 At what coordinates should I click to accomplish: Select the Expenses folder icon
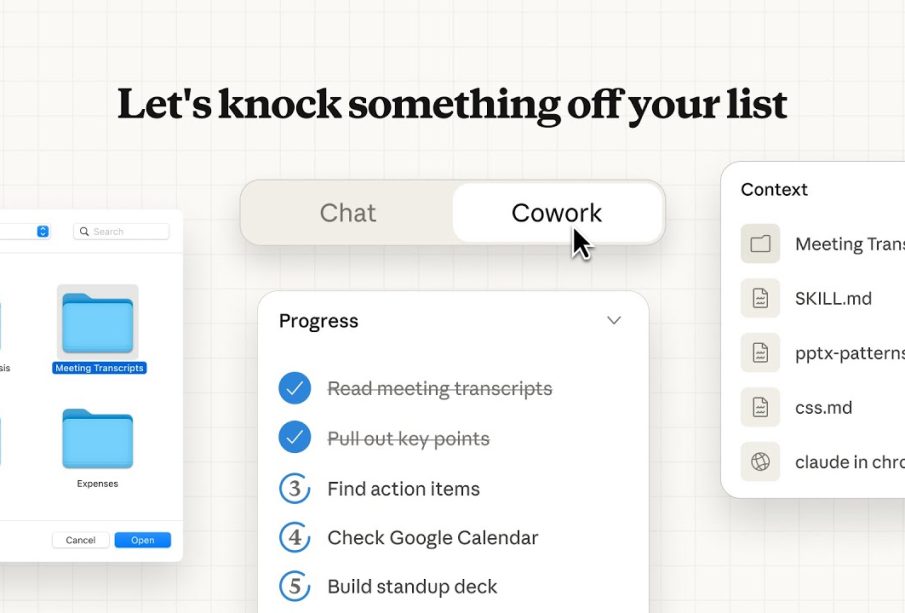click(97, 440)
